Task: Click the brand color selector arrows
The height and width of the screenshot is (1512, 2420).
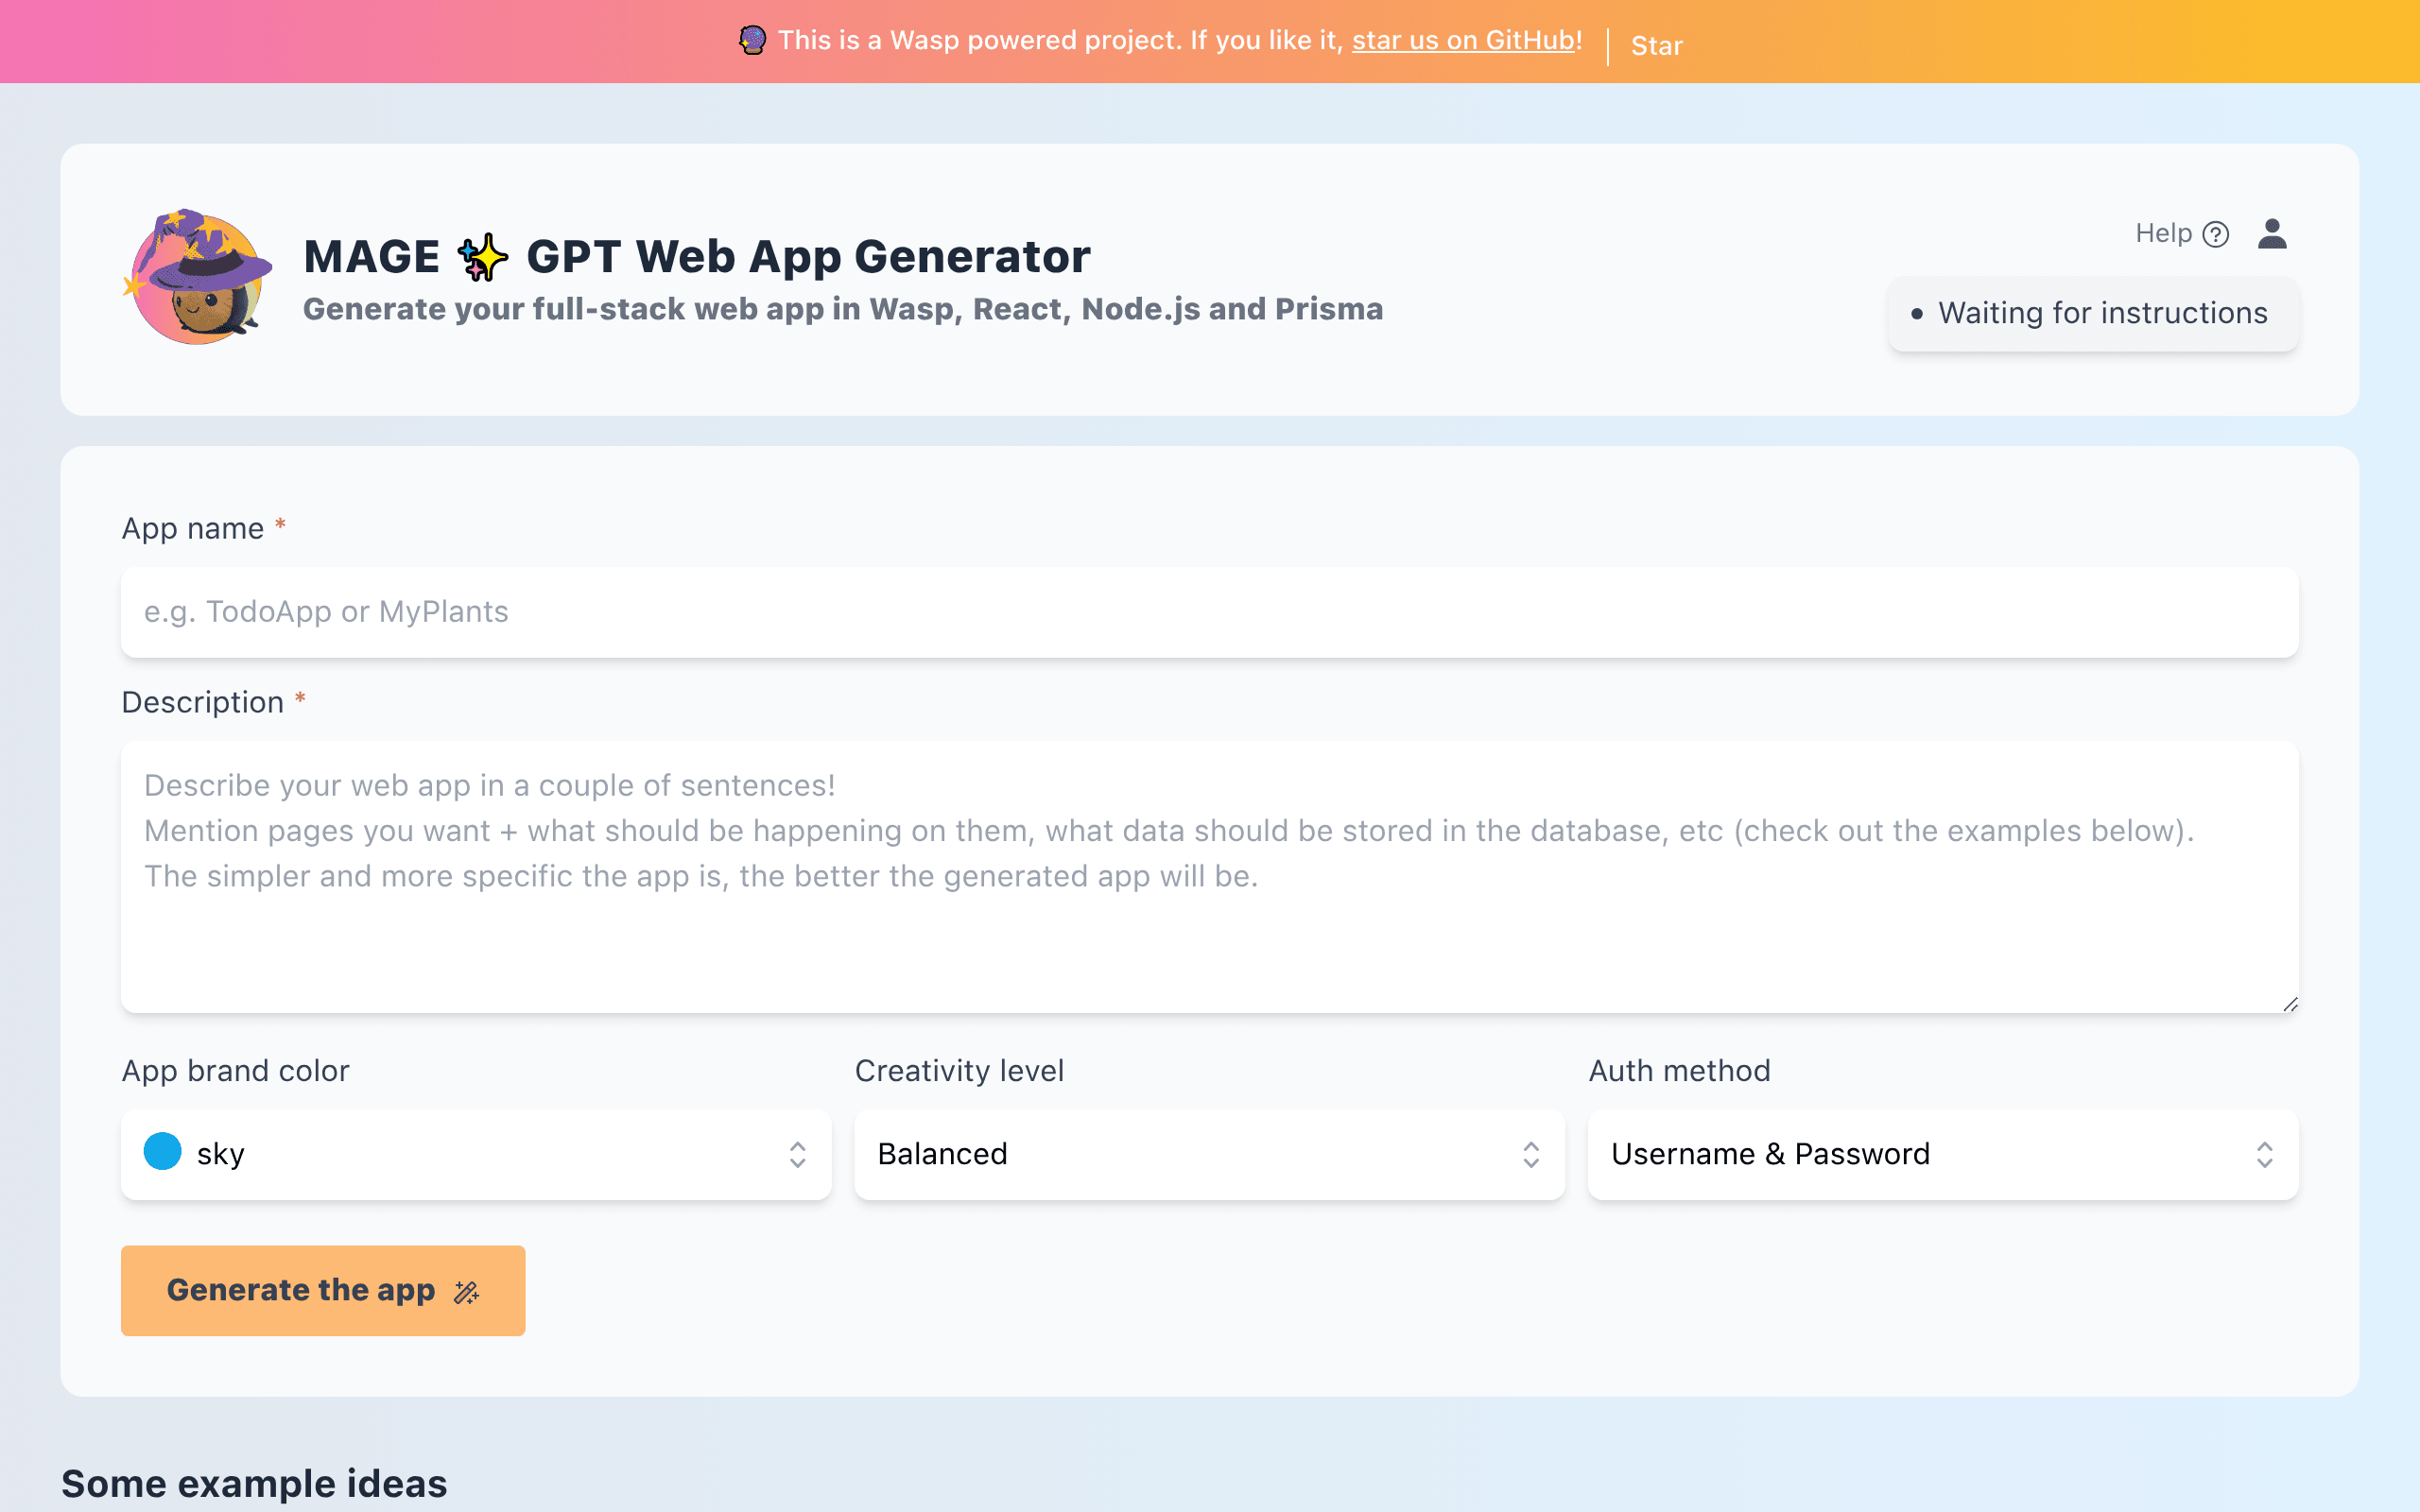Action: (x=797, y=1155)
